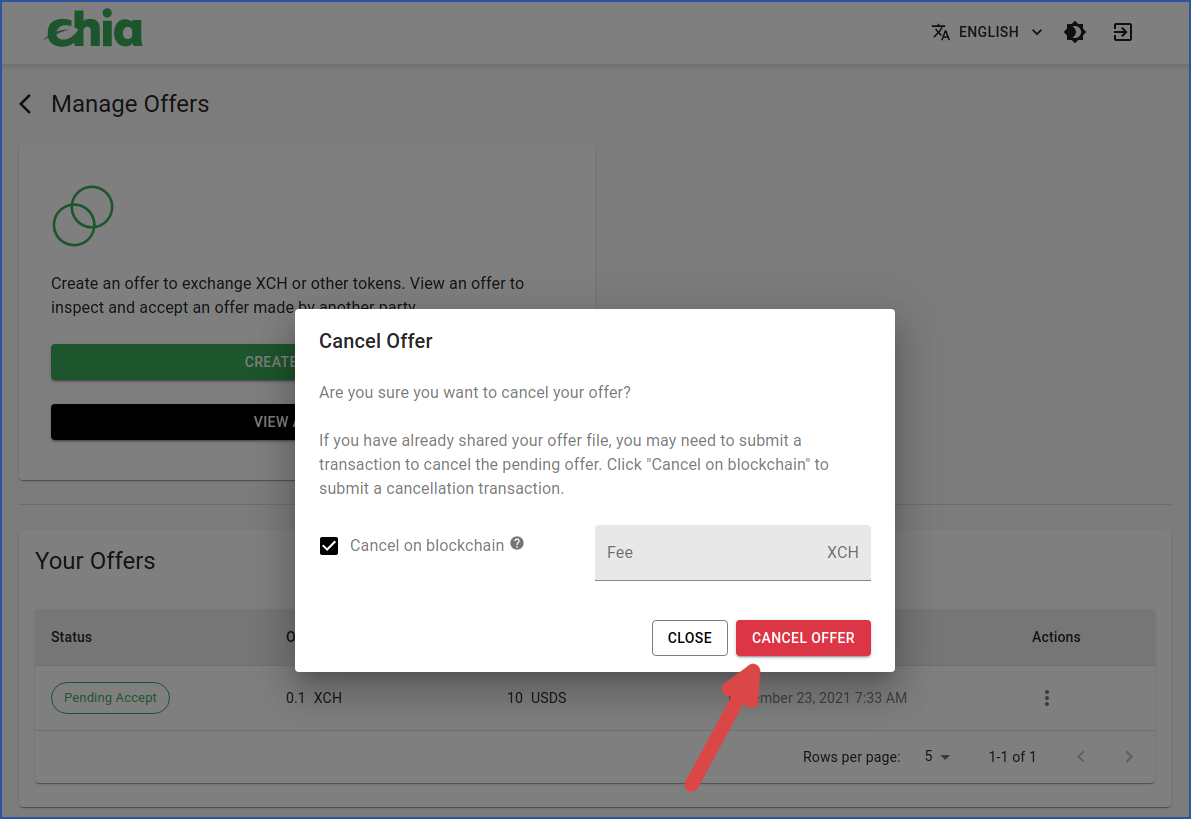Open actions menu for the Pending Accept offer
1191x819 pixels.
[1047, 698]
